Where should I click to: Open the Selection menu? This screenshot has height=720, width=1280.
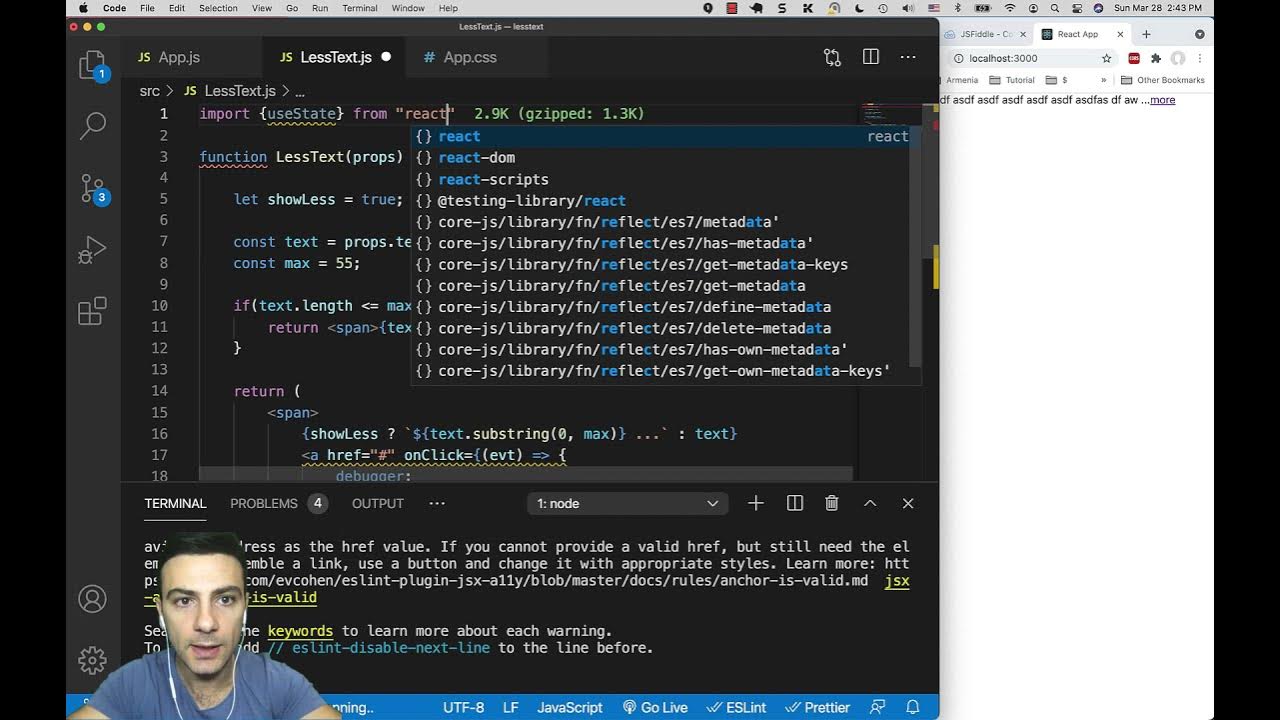coord(218,8)
